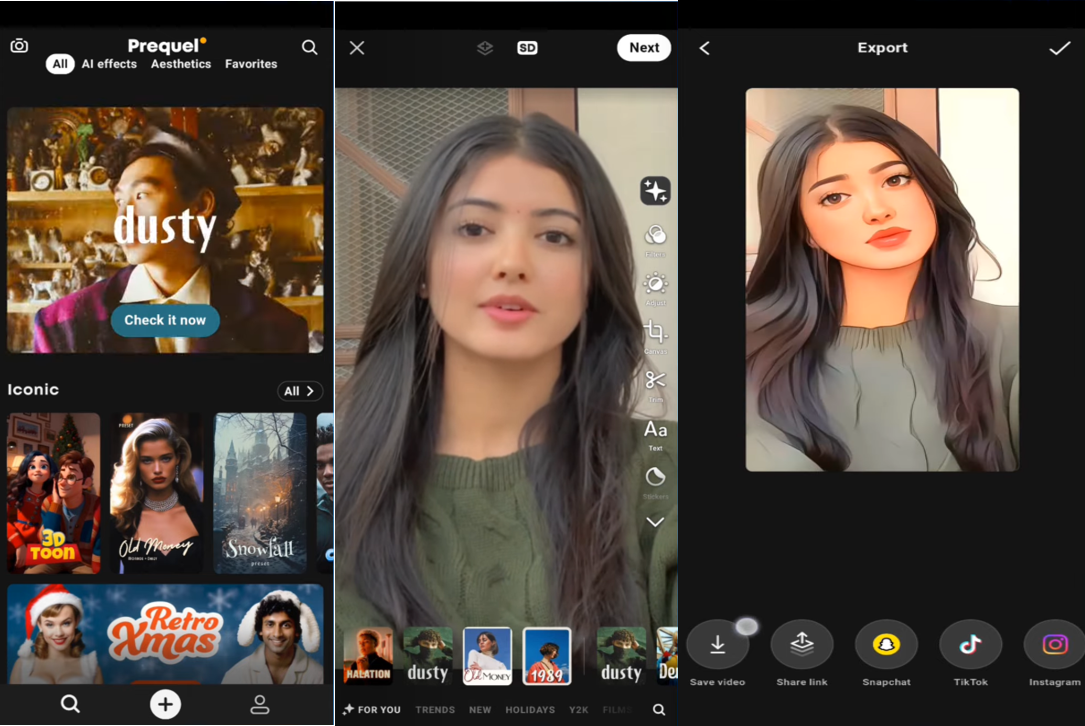Open the 3D Toon preset thumbnail

pos(53,493)
